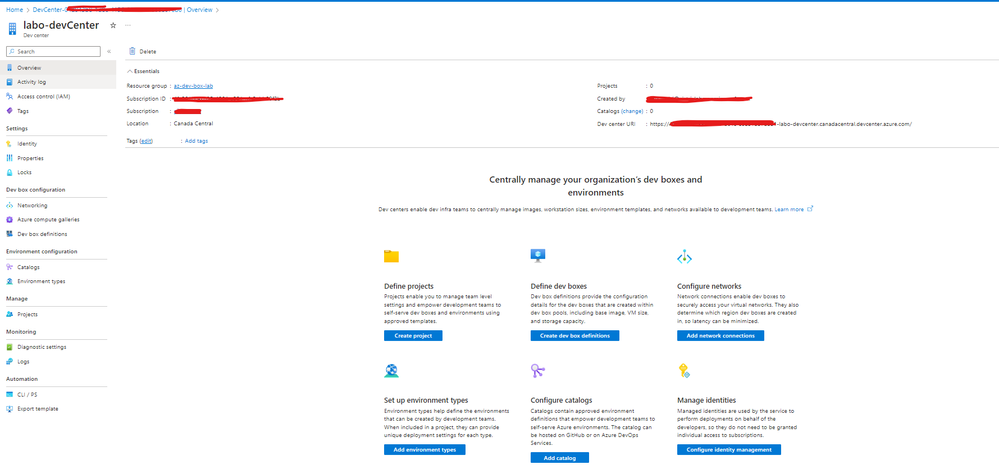The image size is (999, 473).
Task: Click the Catalogs sidebar icon
Action: click(x=10, y=267)
